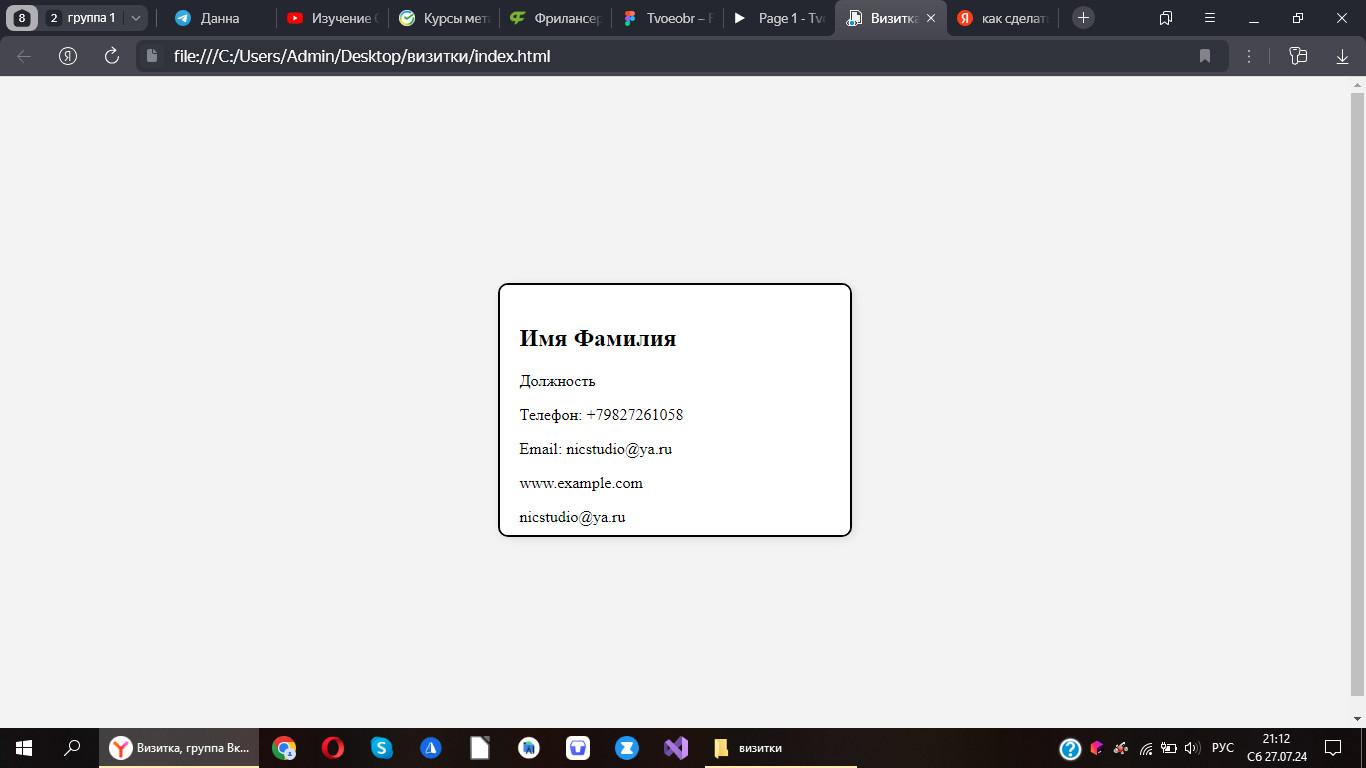Open the Windows Start menu
This screenshot has width=1366, height=768.
click(24, 748)
